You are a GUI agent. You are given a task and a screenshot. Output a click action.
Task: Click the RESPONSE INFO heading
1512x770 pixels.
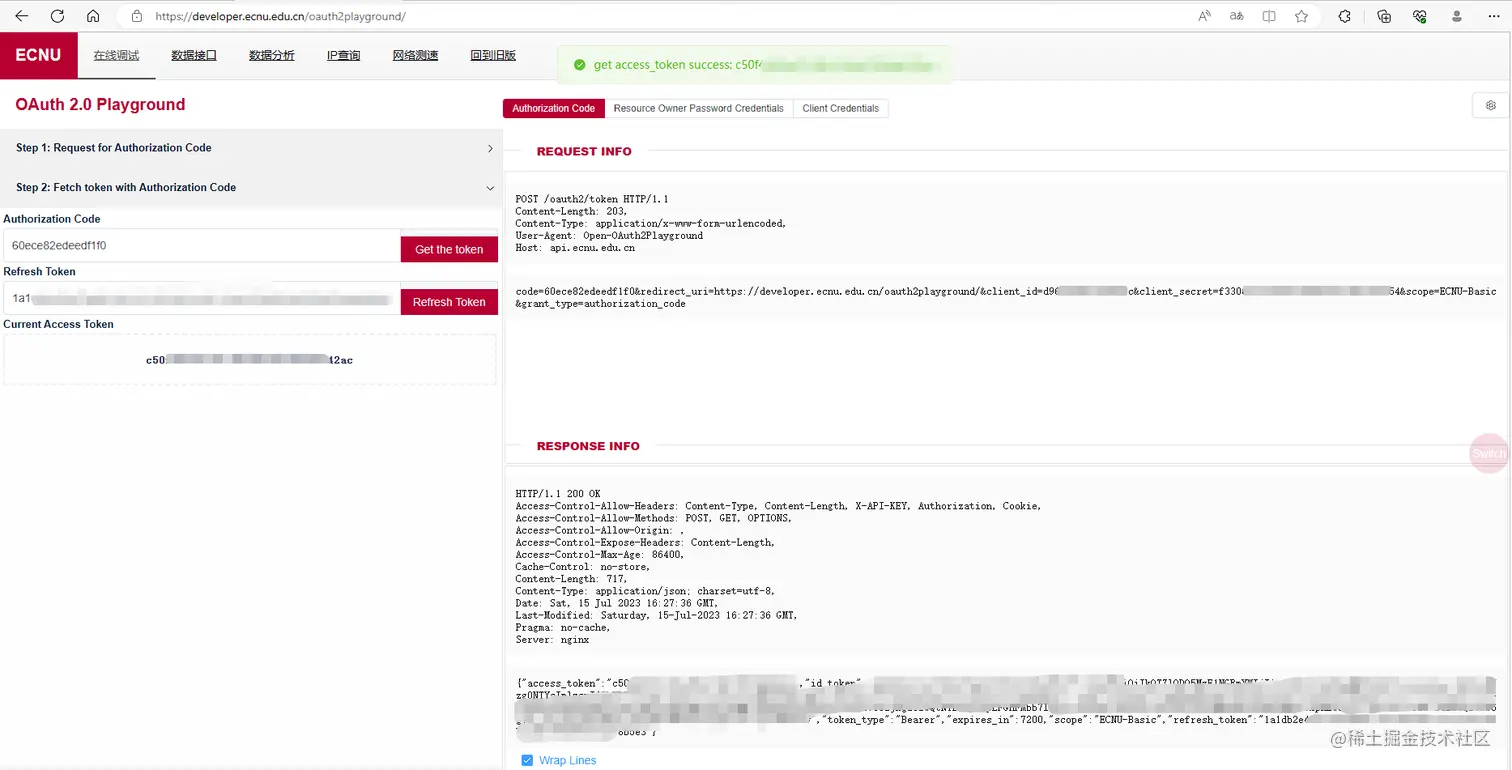tap(588, 446)
